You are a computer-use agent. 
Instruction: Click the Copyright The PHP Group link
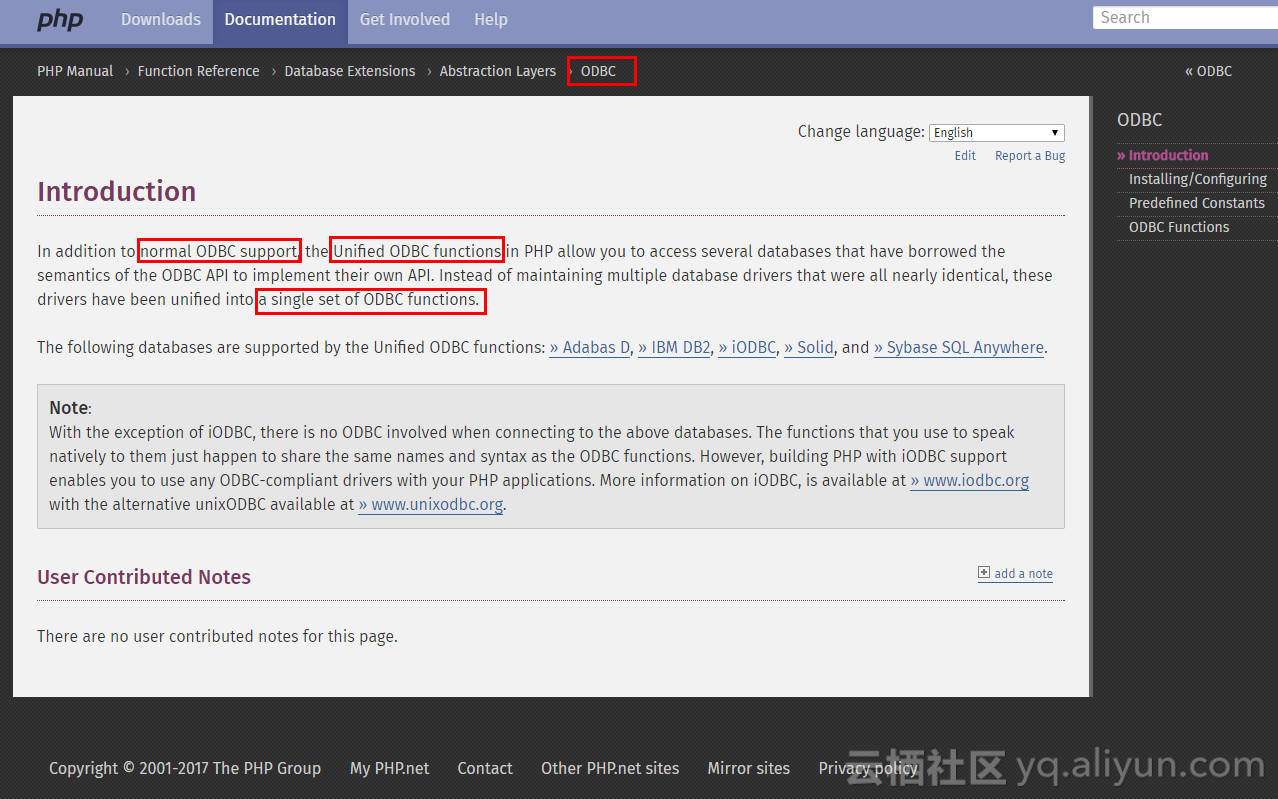[185, 769]
